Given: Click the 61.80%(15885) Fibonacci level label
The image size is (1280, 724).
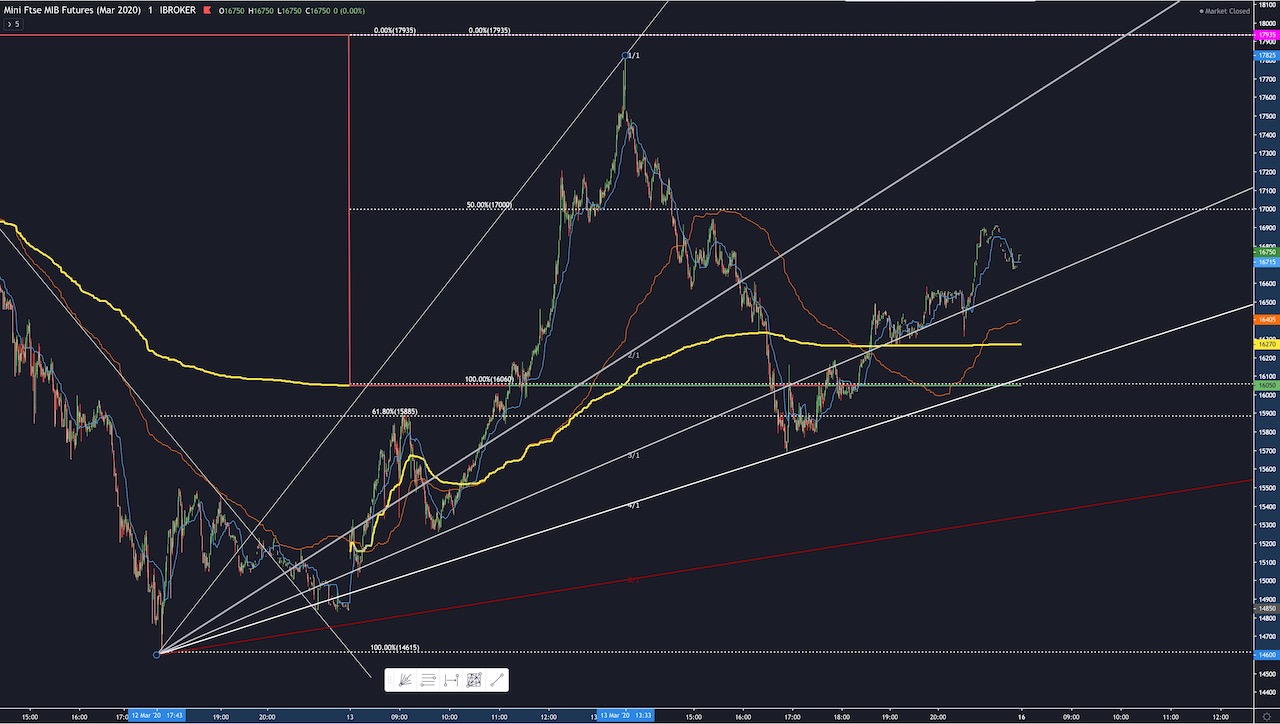Looking at the screenshot, I should point(395,411).
